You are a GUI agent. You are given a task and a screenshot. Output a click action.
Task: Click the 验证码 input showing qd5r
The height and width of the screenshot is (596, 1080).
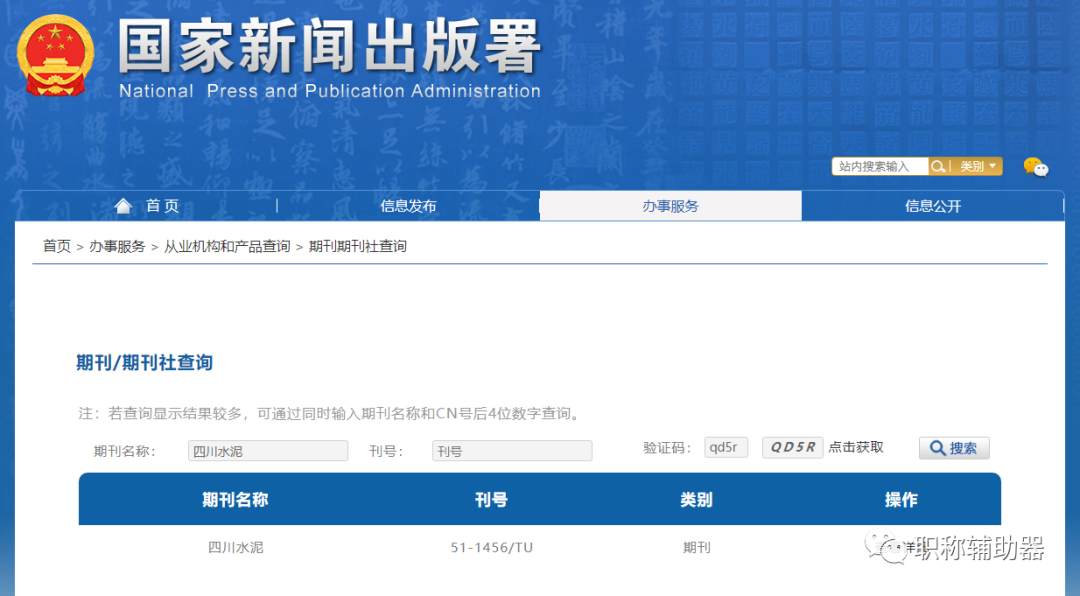[x=726, y=447]
